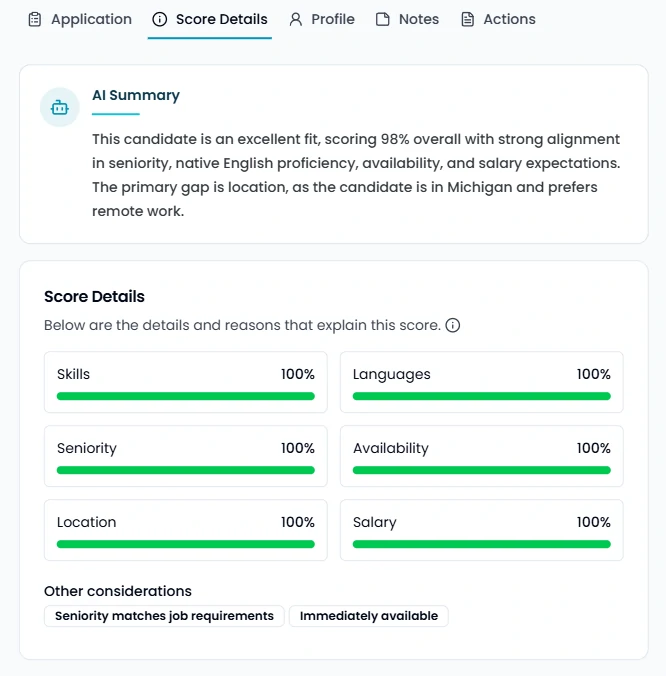The image size is (666, 676).
Task: Click the Languages score progress bar
Action: pyautogui.click(x=482, y=396)
